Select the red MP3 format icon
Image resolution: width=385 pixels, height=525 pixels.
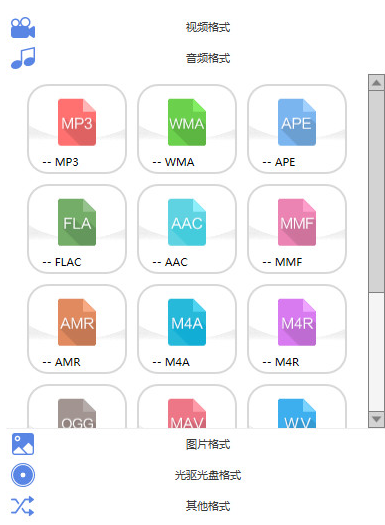click(x=77, y=122)
